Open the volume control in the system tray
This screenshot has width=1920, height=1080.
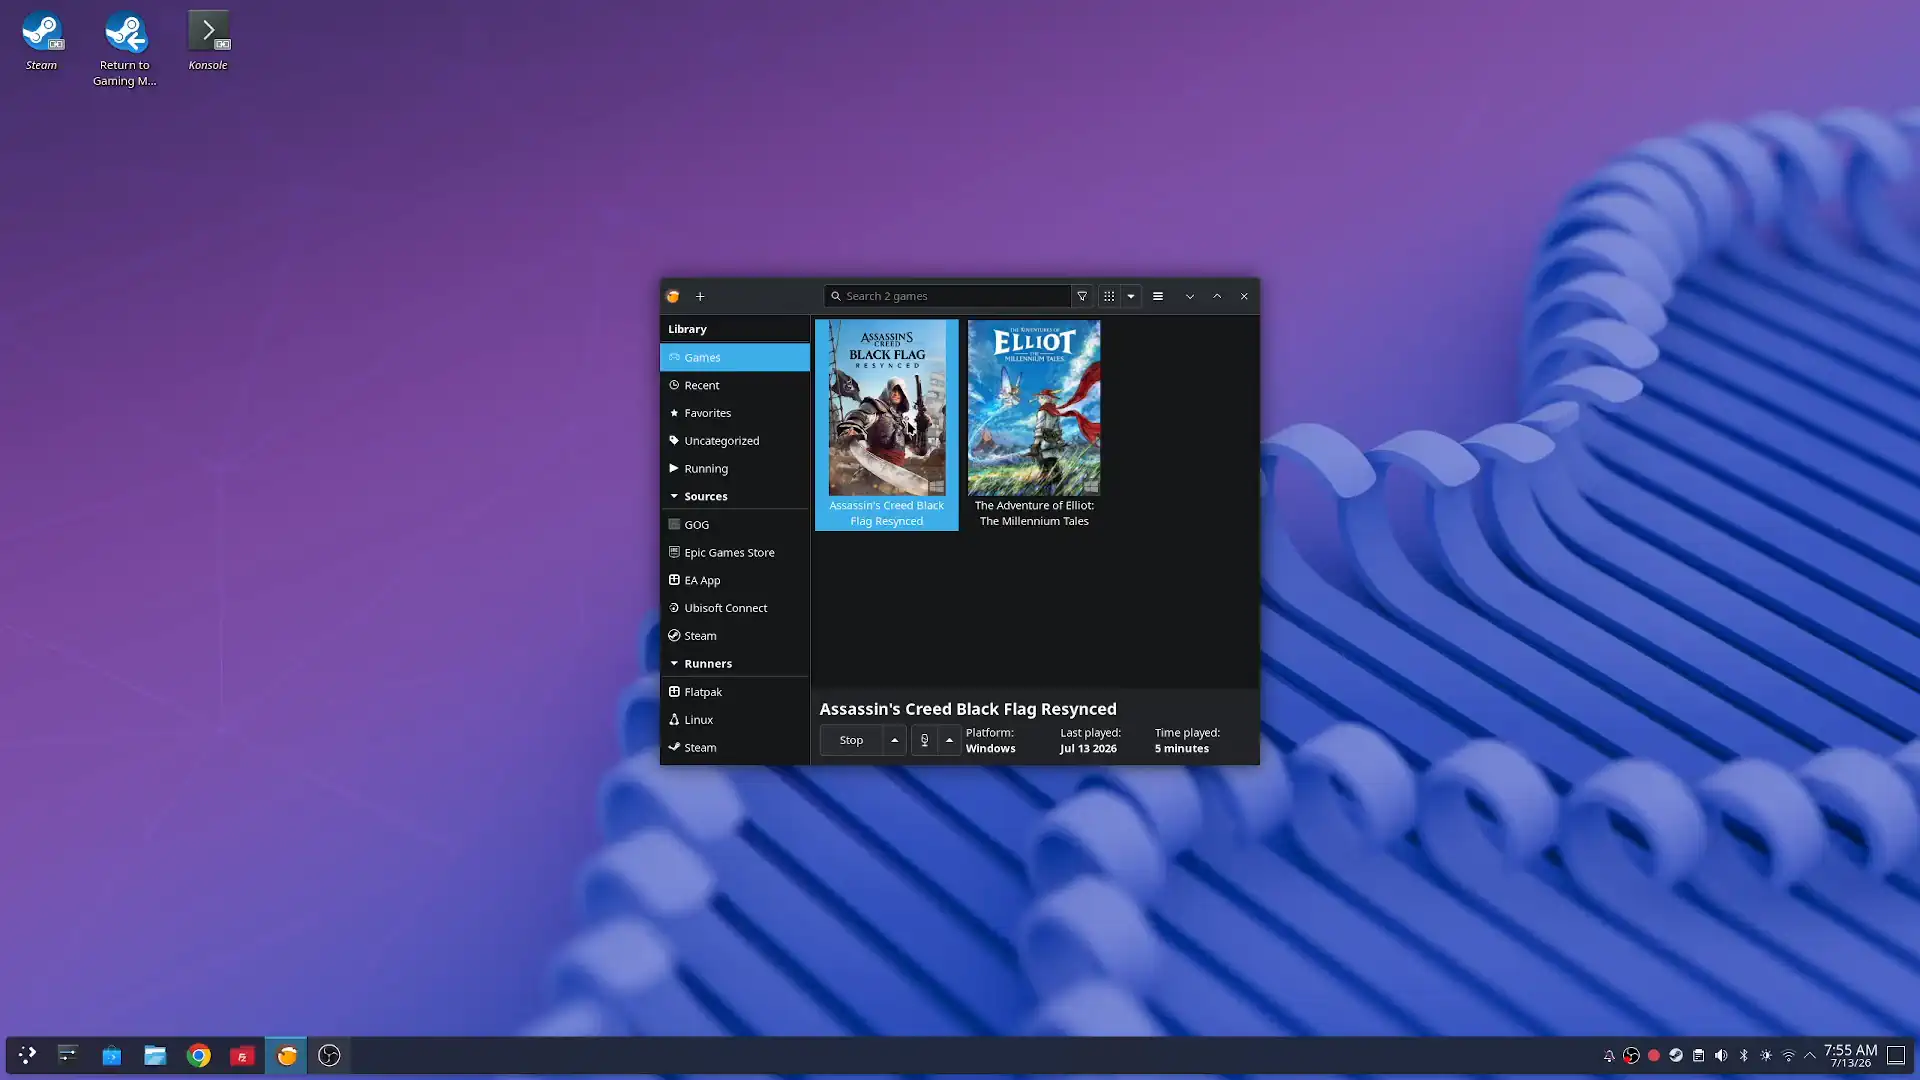click(1721, 1056)
